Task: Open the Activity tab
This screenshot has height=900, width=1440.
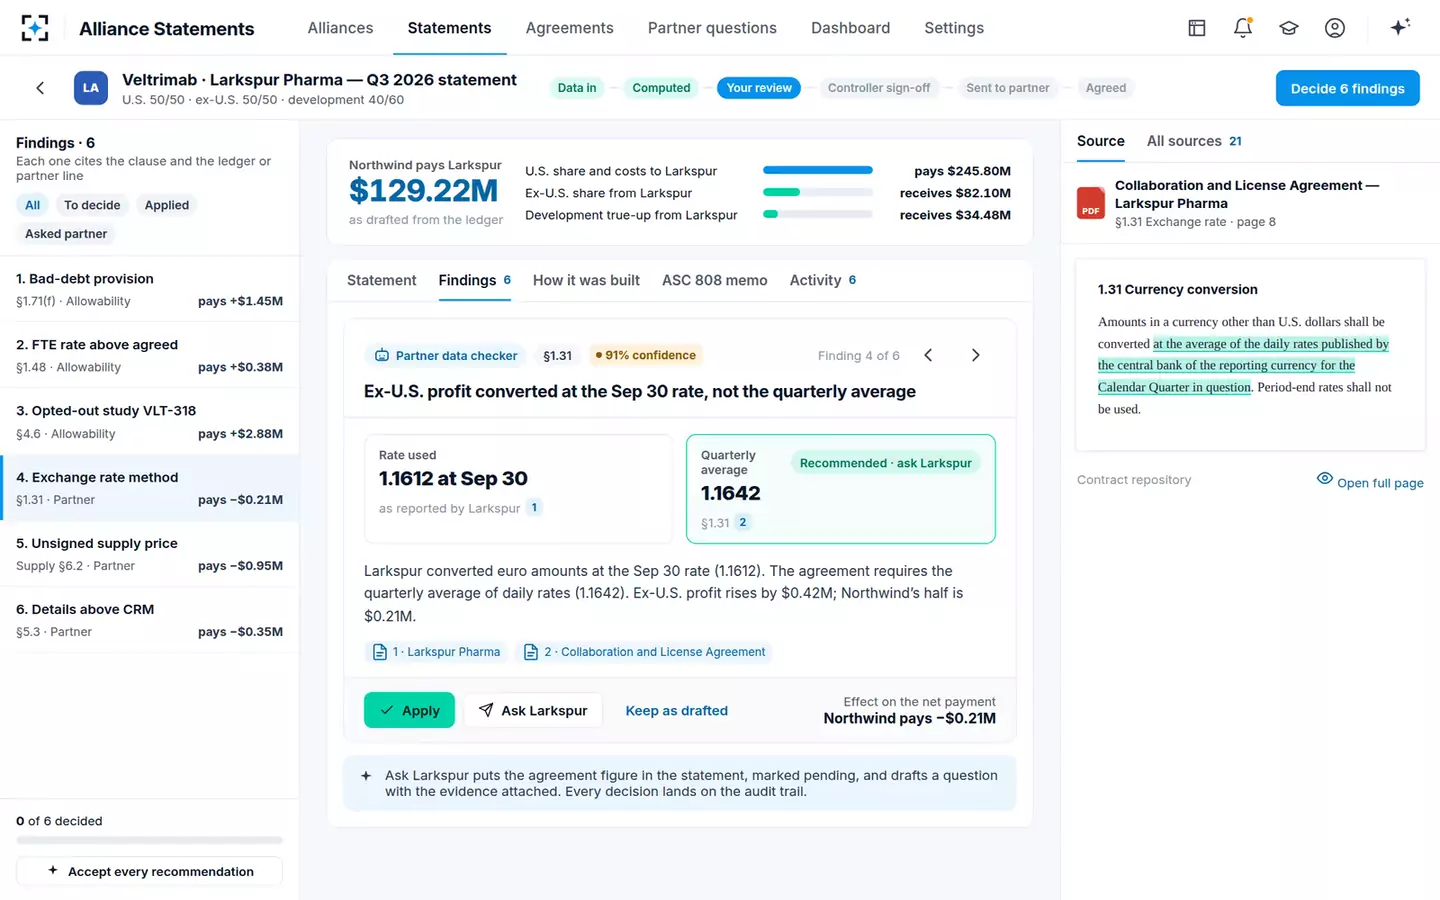Action: tap(823, 280)
